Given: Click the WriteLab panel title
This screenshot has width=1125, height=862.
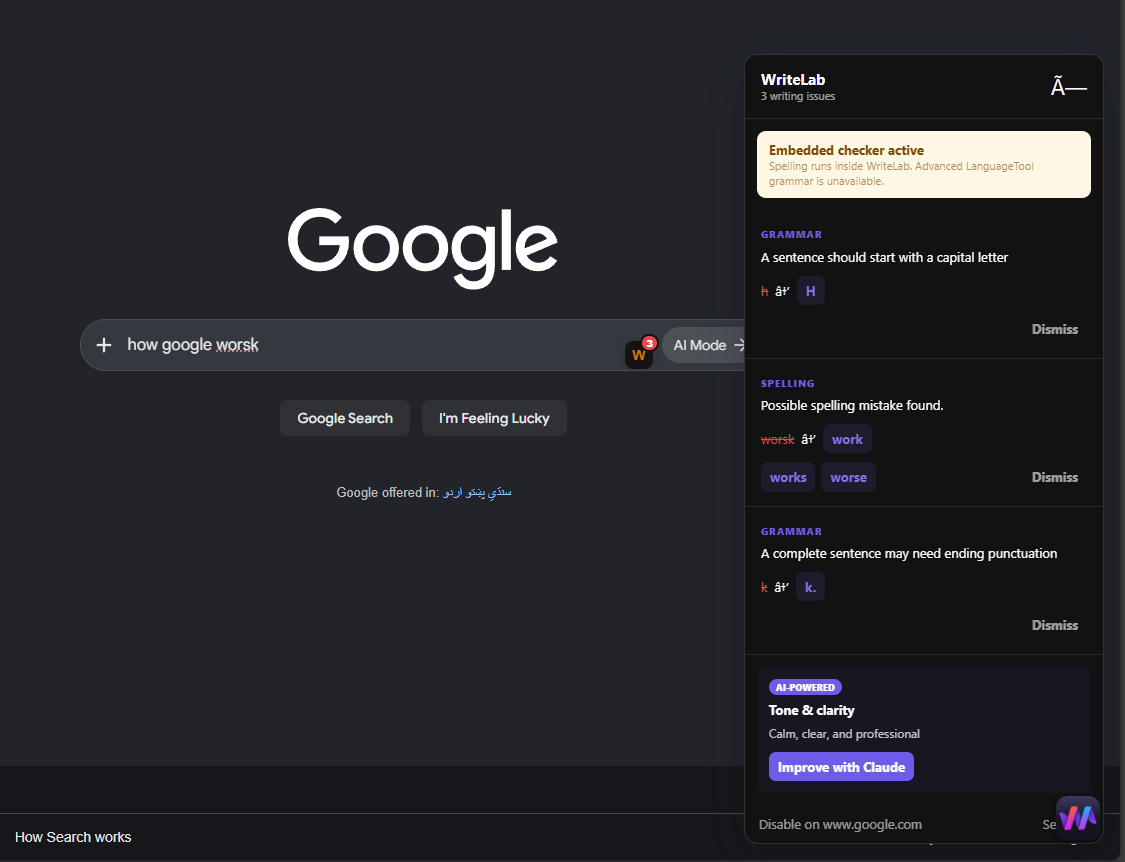Looking at the screenshot, I should 793,80.
